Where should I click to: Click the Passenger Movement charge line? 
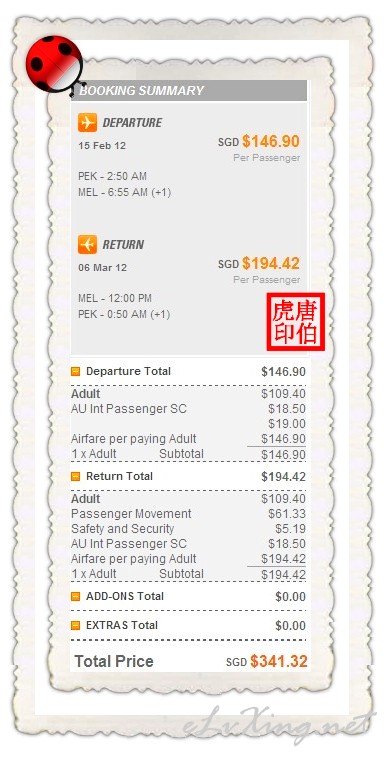coord(188,514)
